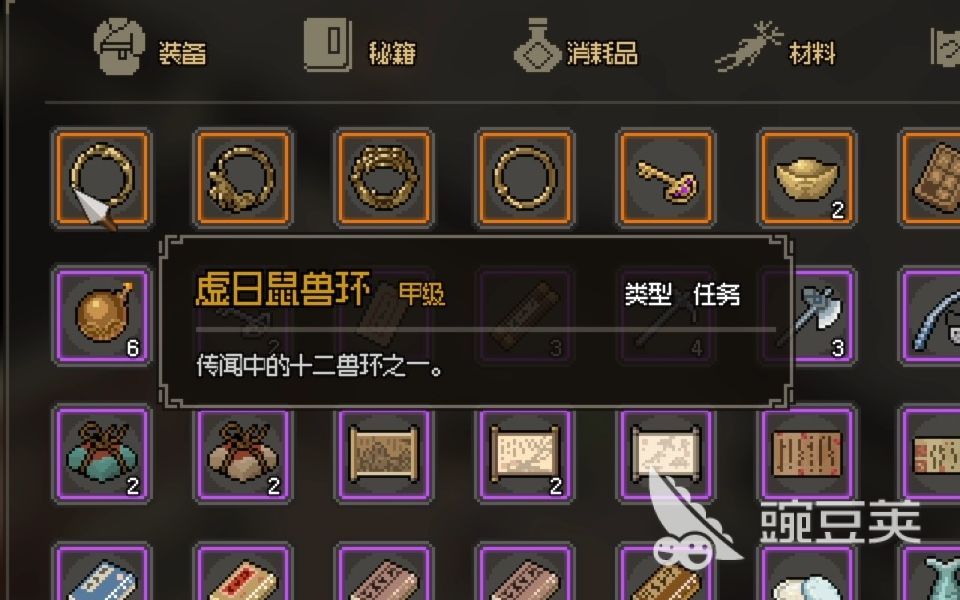Pick the plain gold ring item

tap(525, 178)
